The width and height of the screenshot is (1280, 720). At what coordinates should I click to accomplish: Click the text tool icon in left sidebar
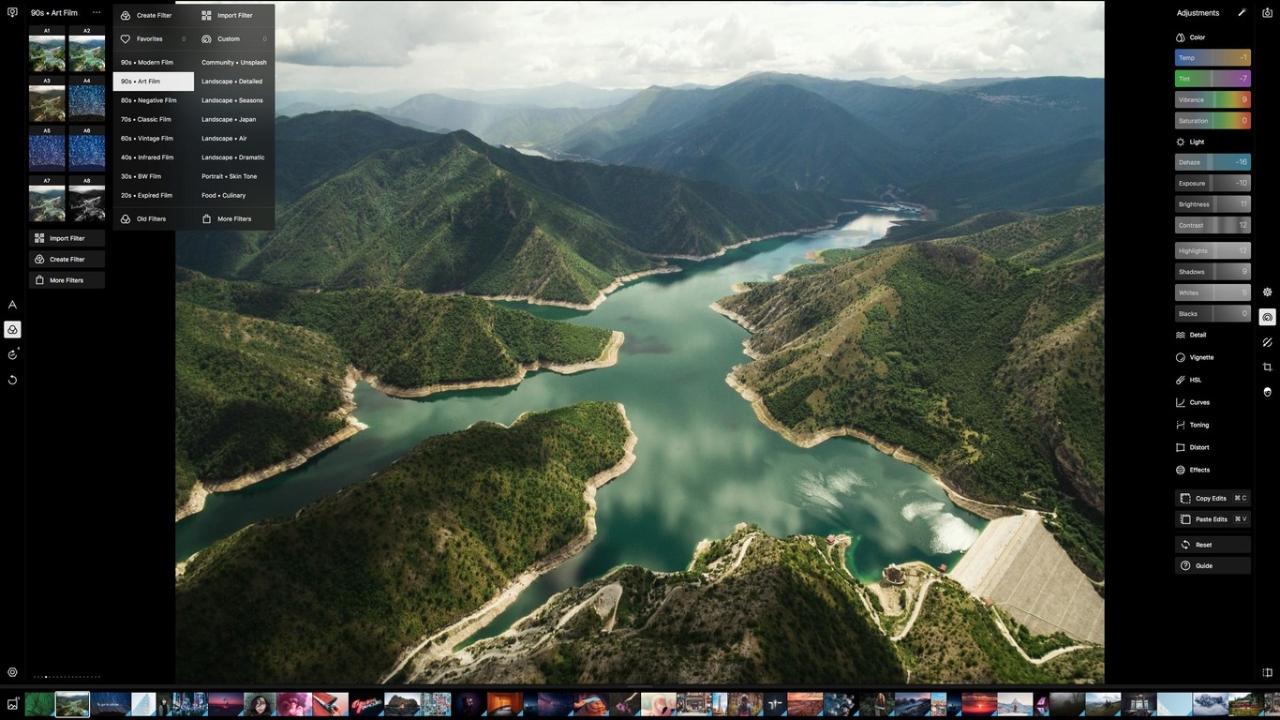click(x=12, y=305)
